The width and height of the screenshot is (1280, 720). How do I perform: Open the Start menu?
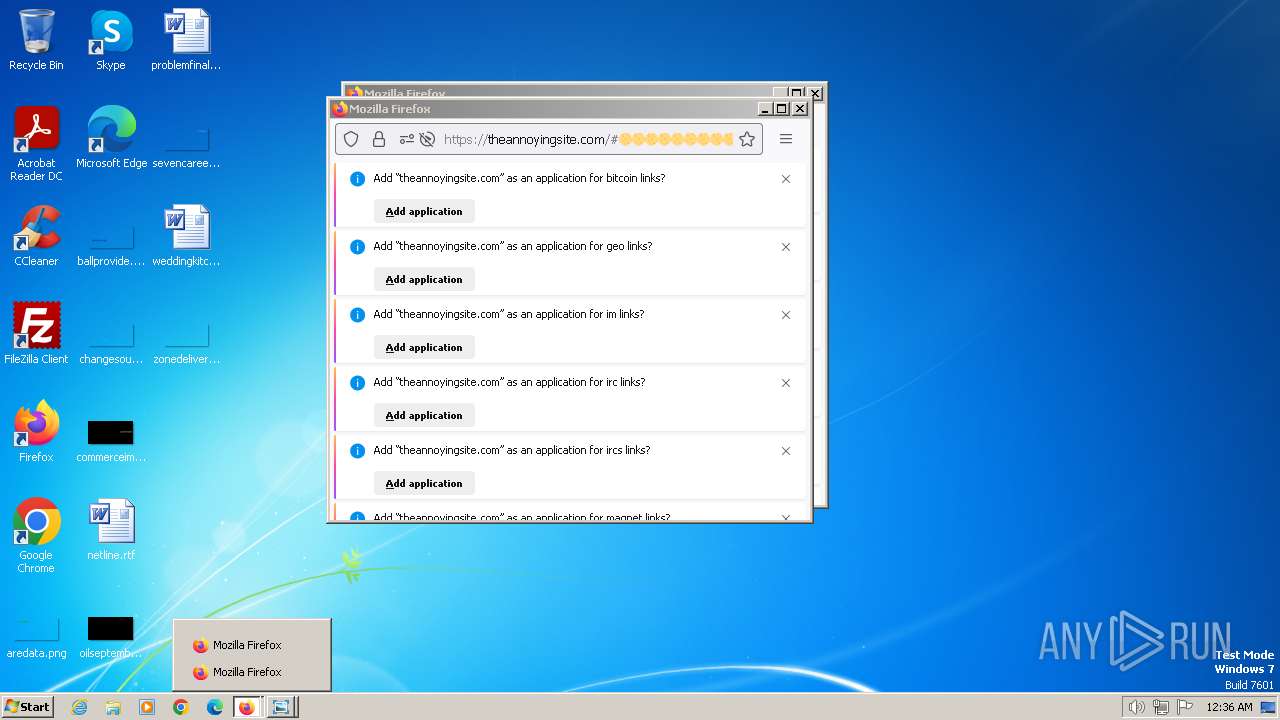click(x=27, y=707)
